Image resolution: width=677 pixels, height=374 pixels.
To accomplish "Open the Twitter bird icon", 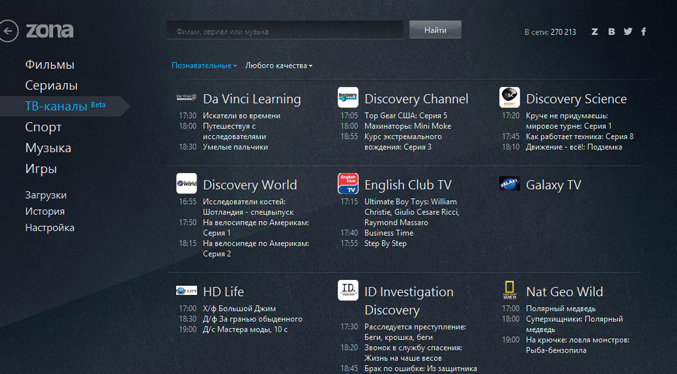I will (628, 32).
